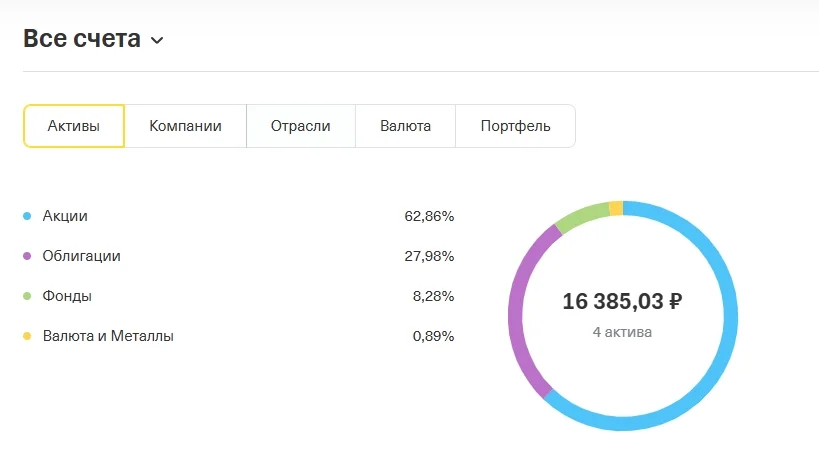
Task: Select the Акции legend row label
Action: [x=65, y=216]
